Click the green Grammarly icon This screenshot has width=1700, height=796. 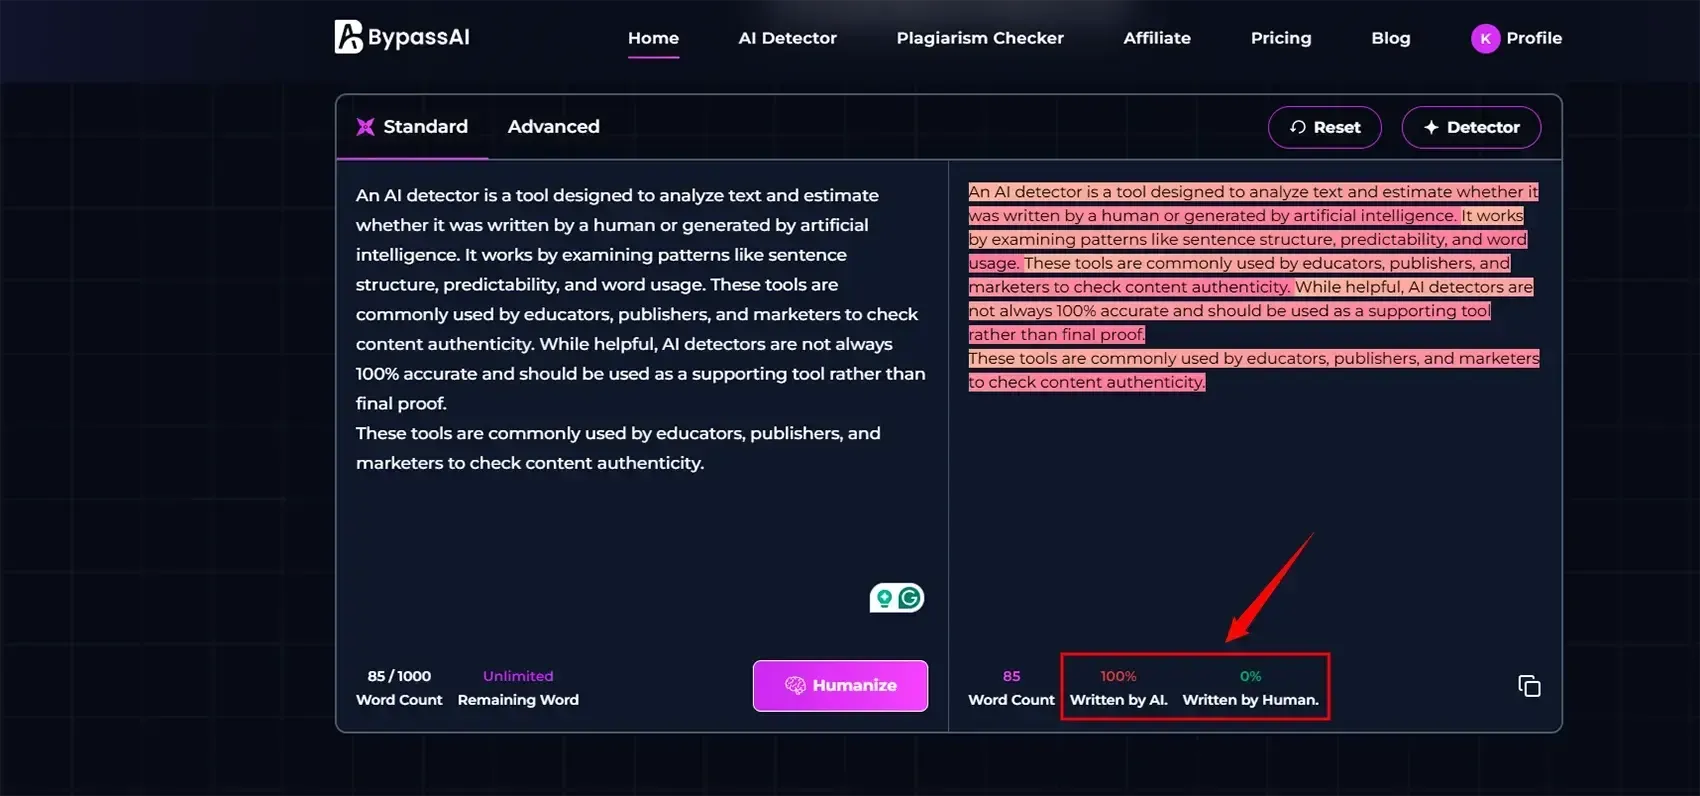click(910, 598)
